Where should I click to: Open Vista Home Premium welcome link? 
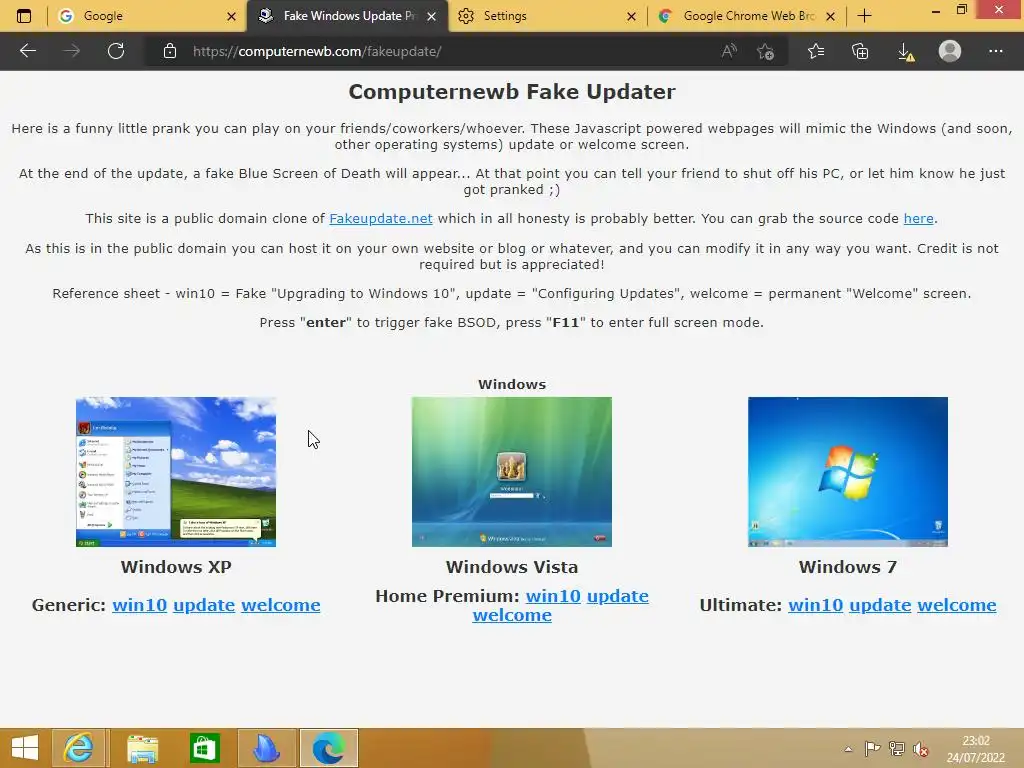coord(512,615)
